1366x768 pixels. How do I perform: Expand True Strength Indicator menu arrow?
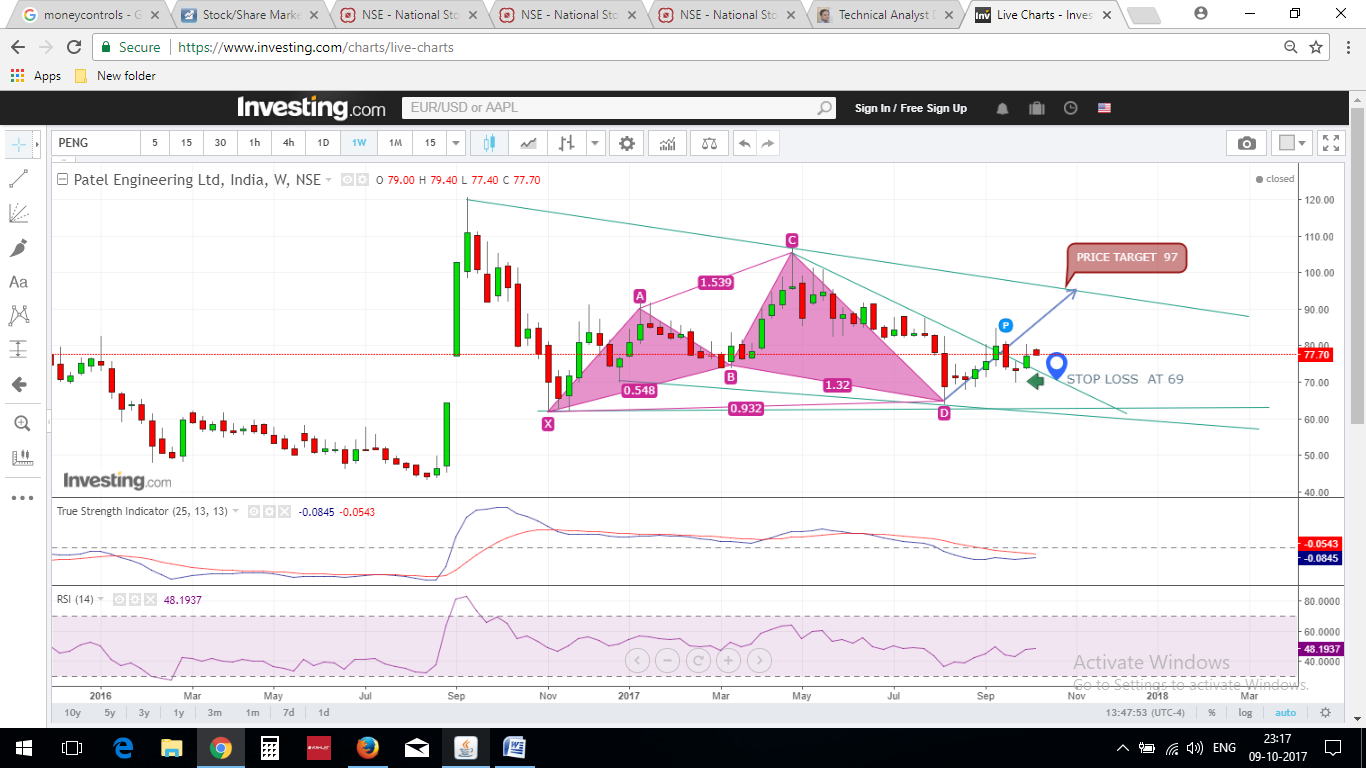(236, 511)
